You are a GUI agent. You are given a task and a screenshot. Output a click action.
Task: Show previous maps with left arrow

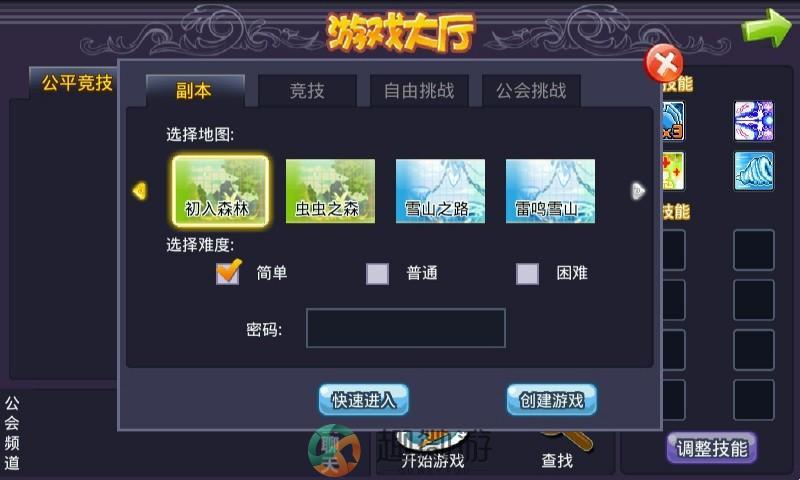point(140,191)
